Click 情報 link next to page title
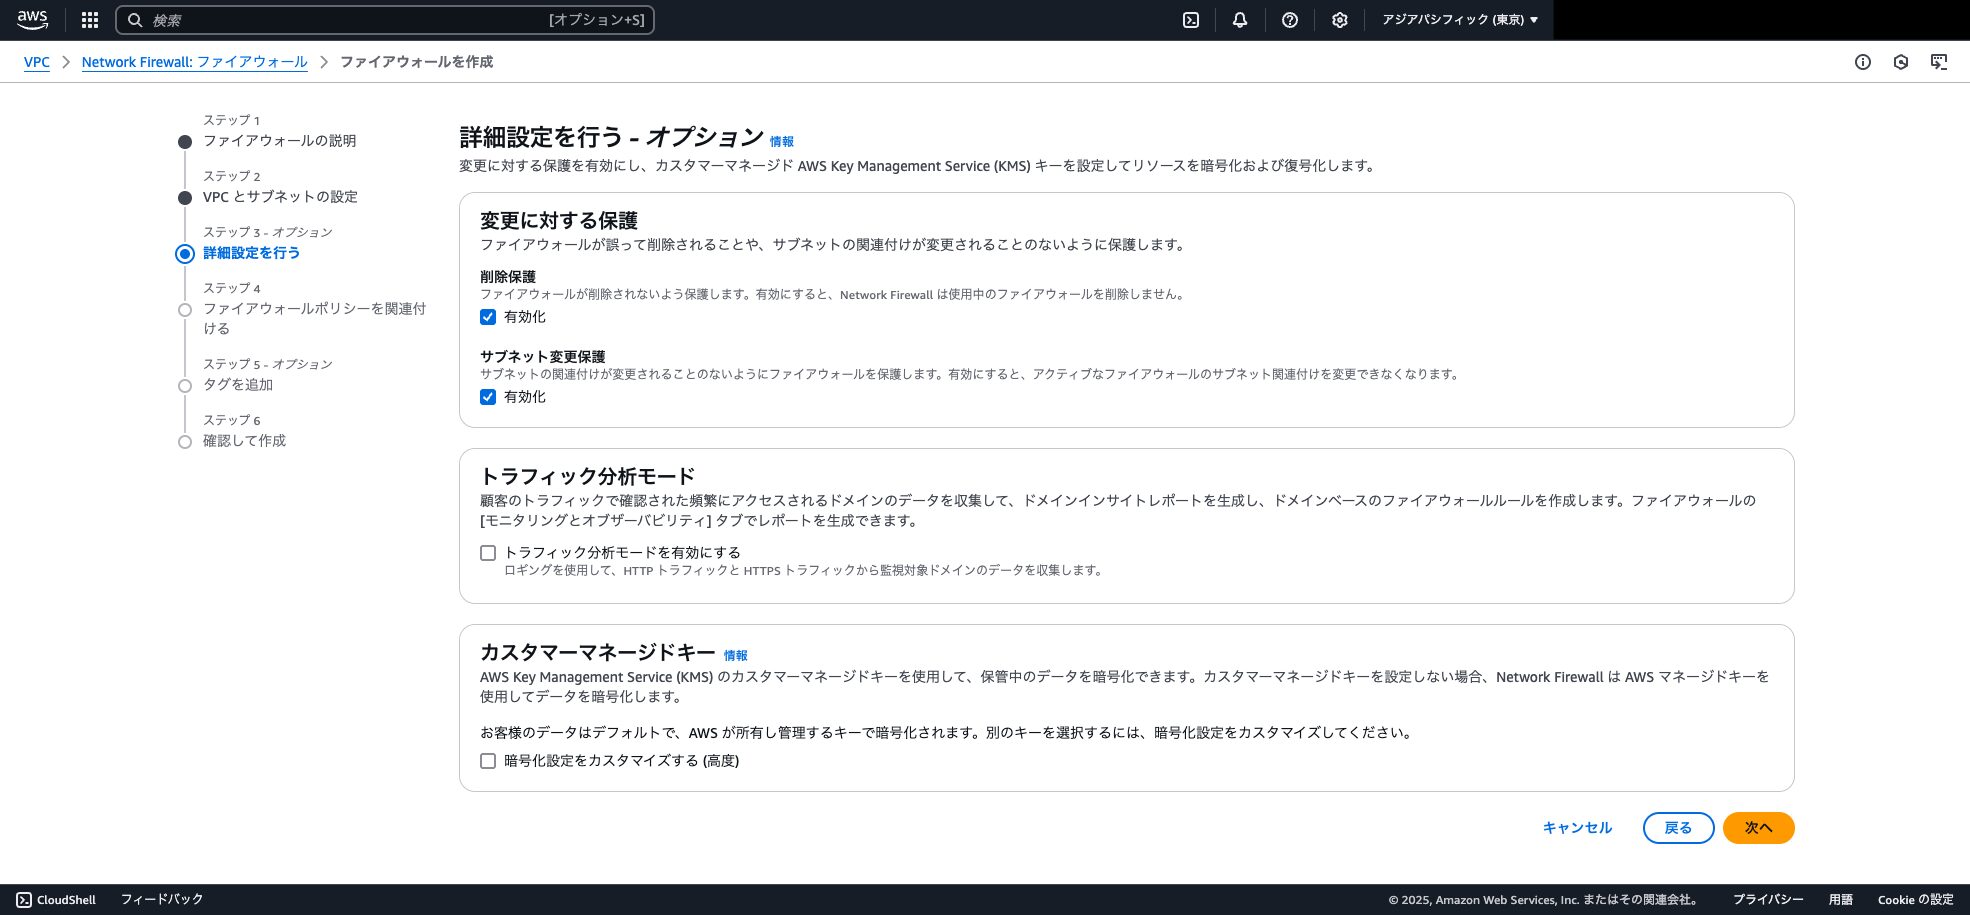 (x=781, y=142)
